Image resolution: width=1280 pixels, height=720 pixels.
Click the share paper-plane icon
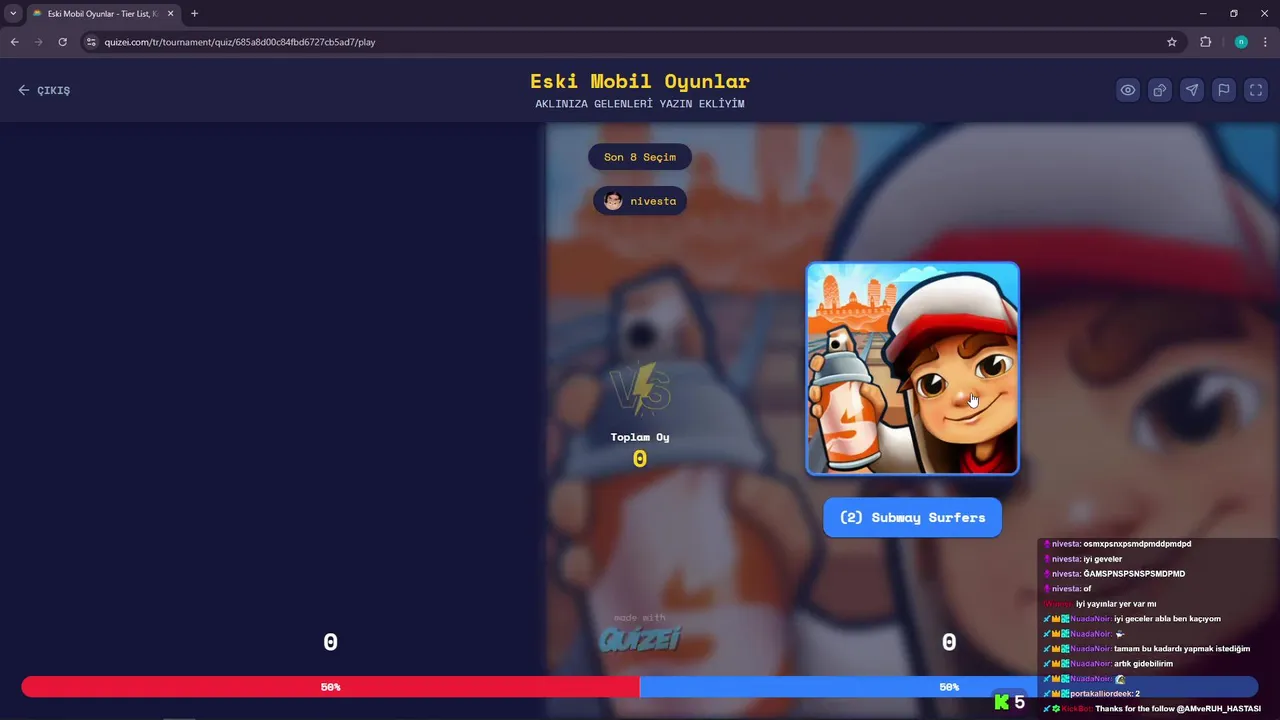pos(1192,90)
